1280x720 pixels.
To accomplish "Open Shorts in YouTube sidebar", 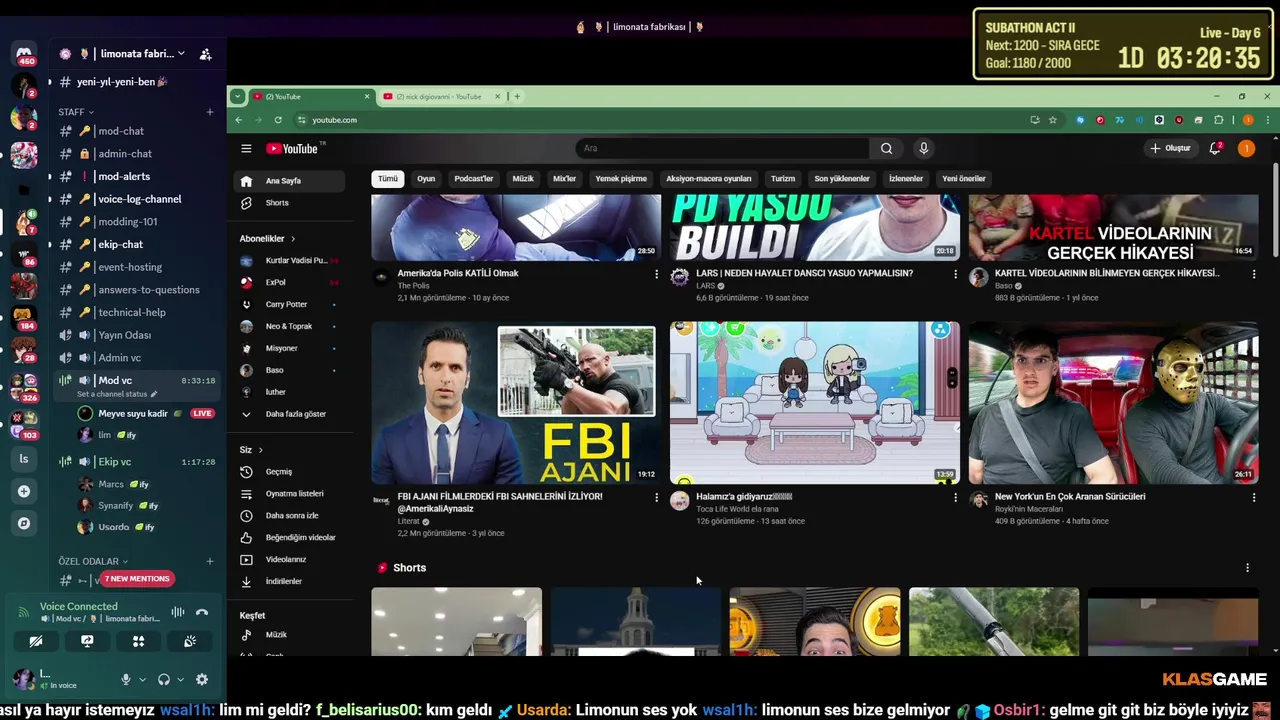I will (x=290, y=203).
